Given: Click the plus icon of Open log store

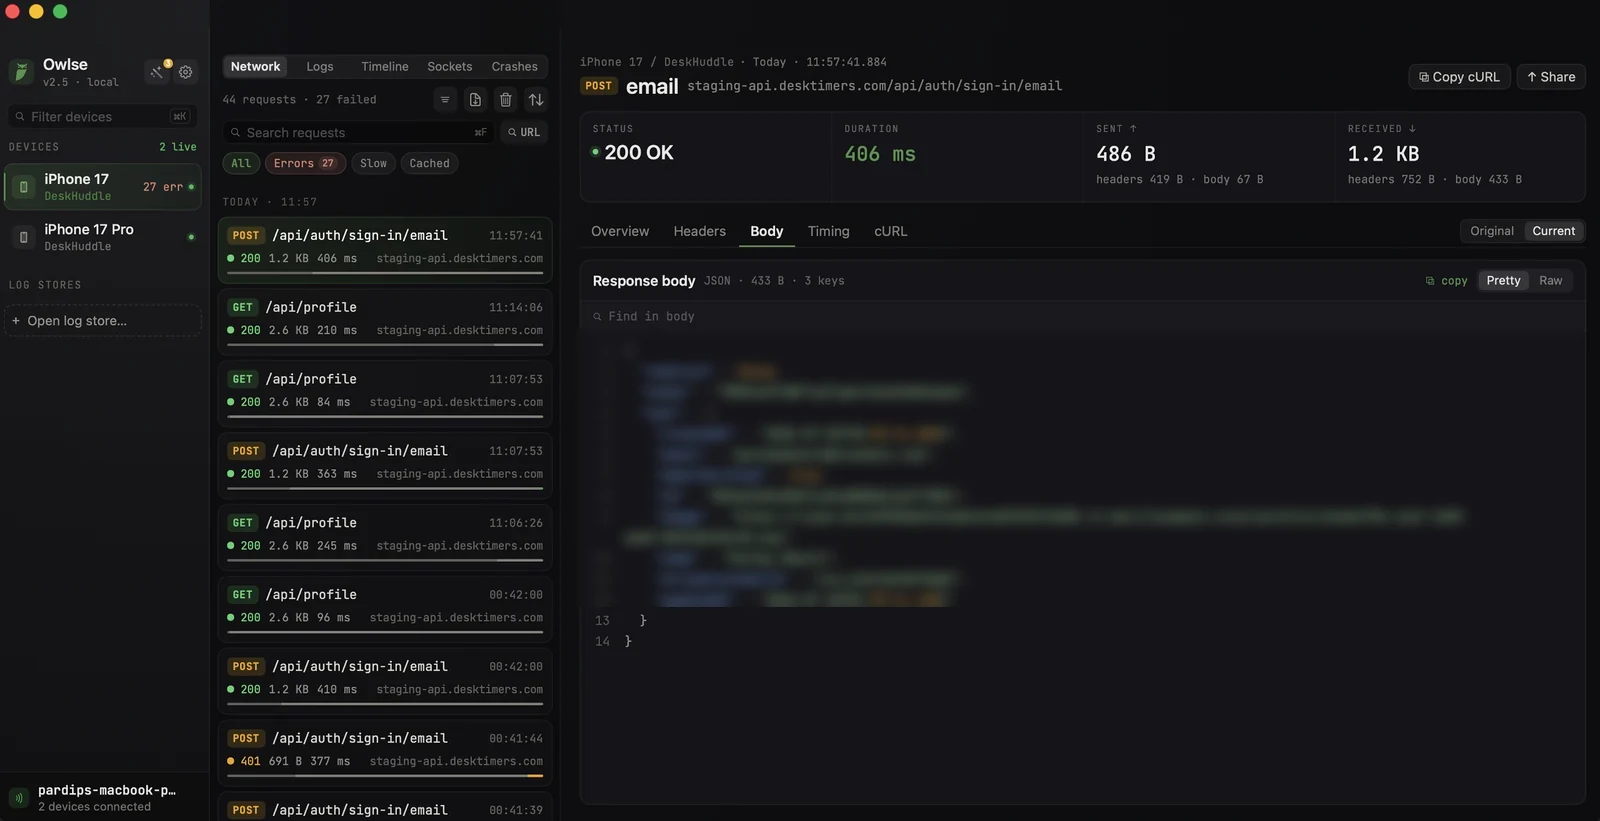Looking at the screenshot, I should coord(16,321).
